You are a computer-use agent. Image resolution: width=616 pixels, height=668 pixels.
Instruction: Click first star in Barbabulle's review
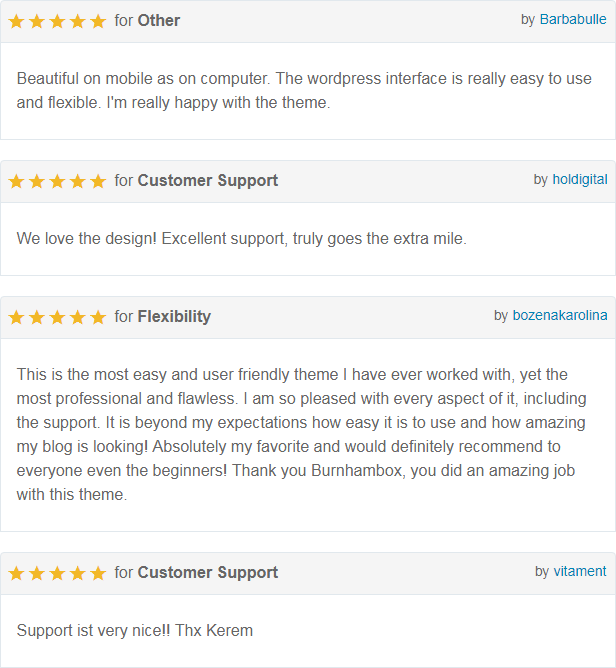[x=16, y=21]
